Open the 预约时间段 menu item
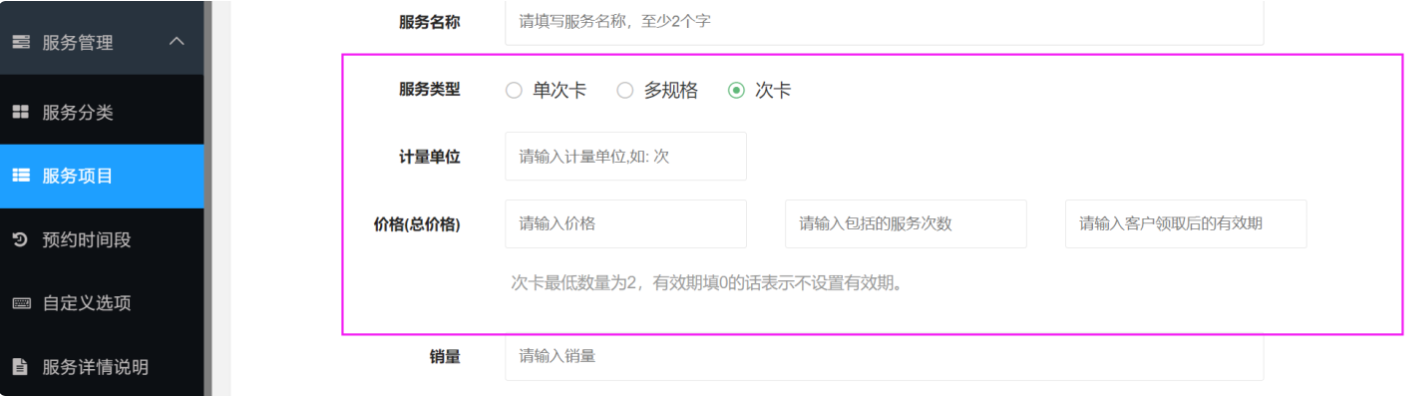Image resolution: width=1414 pixels, height=398 pixels. point(102,240)
